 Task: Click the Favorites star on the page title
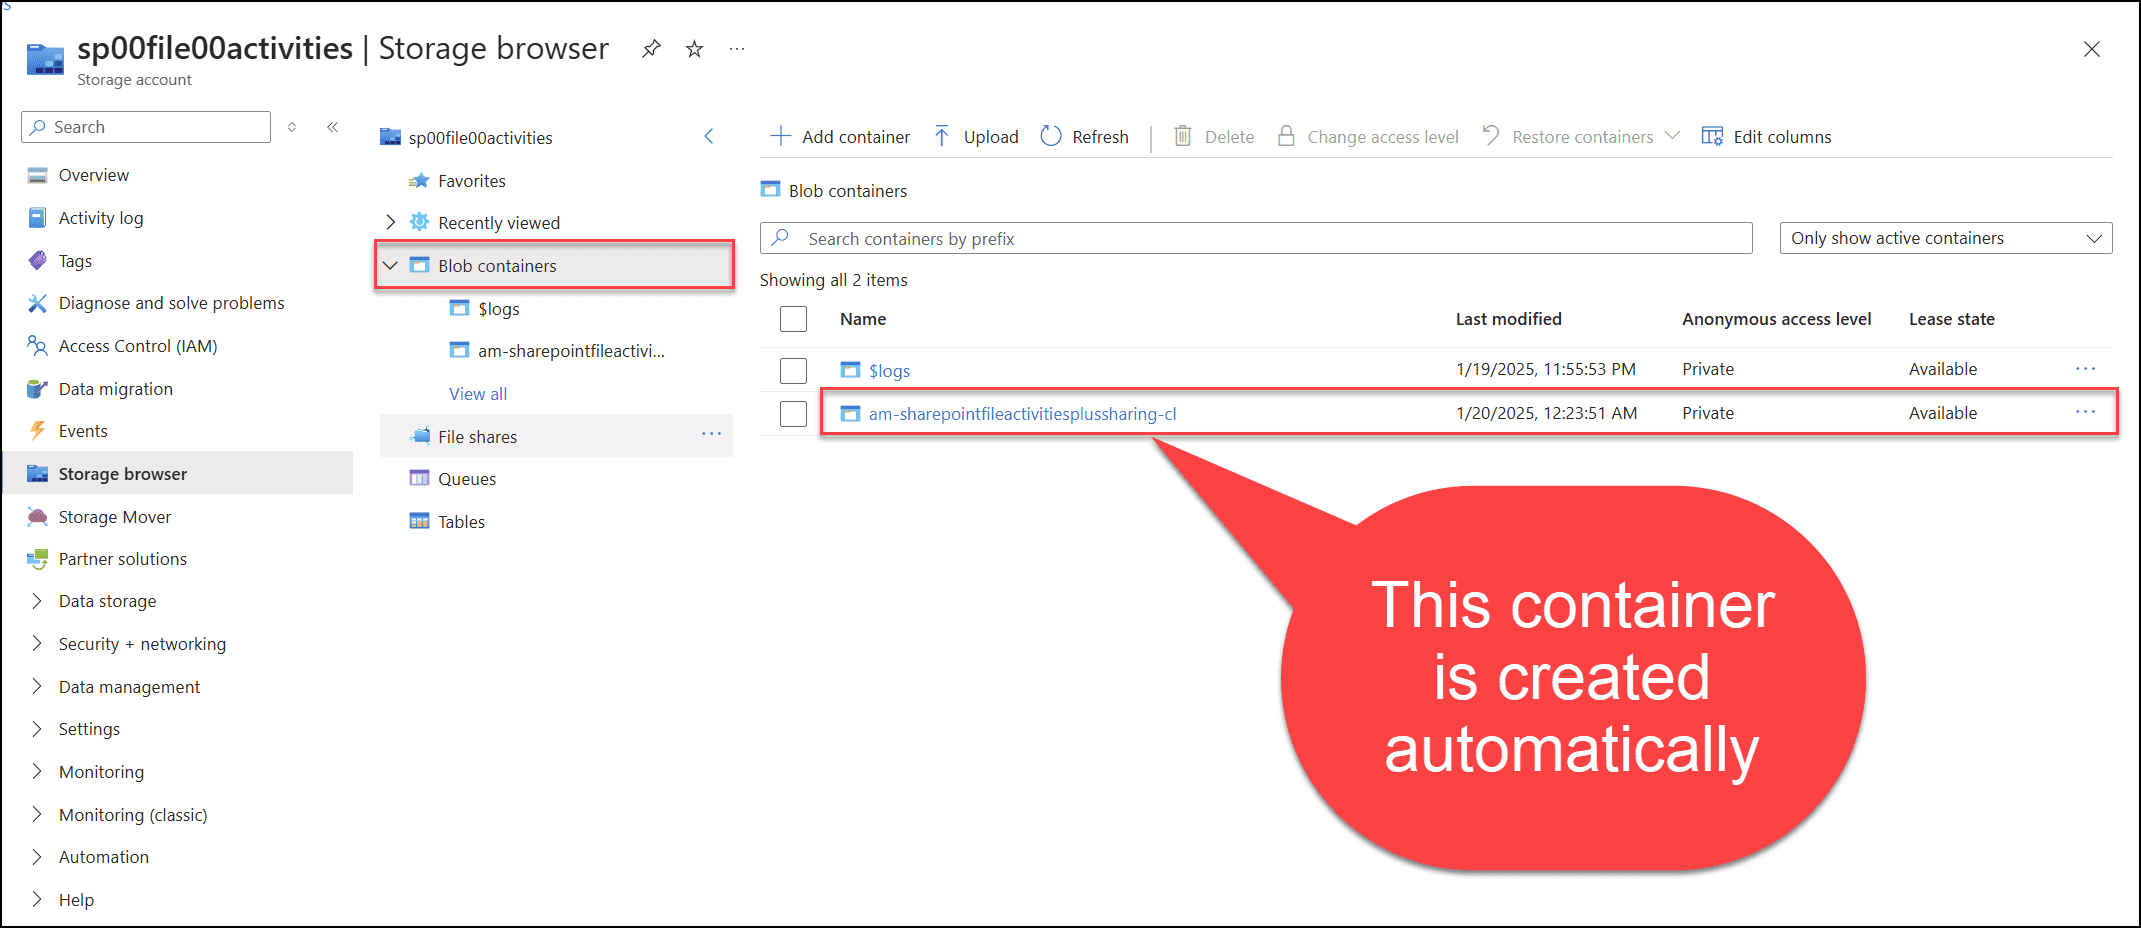pyautogui.click(x=694, y=47)
